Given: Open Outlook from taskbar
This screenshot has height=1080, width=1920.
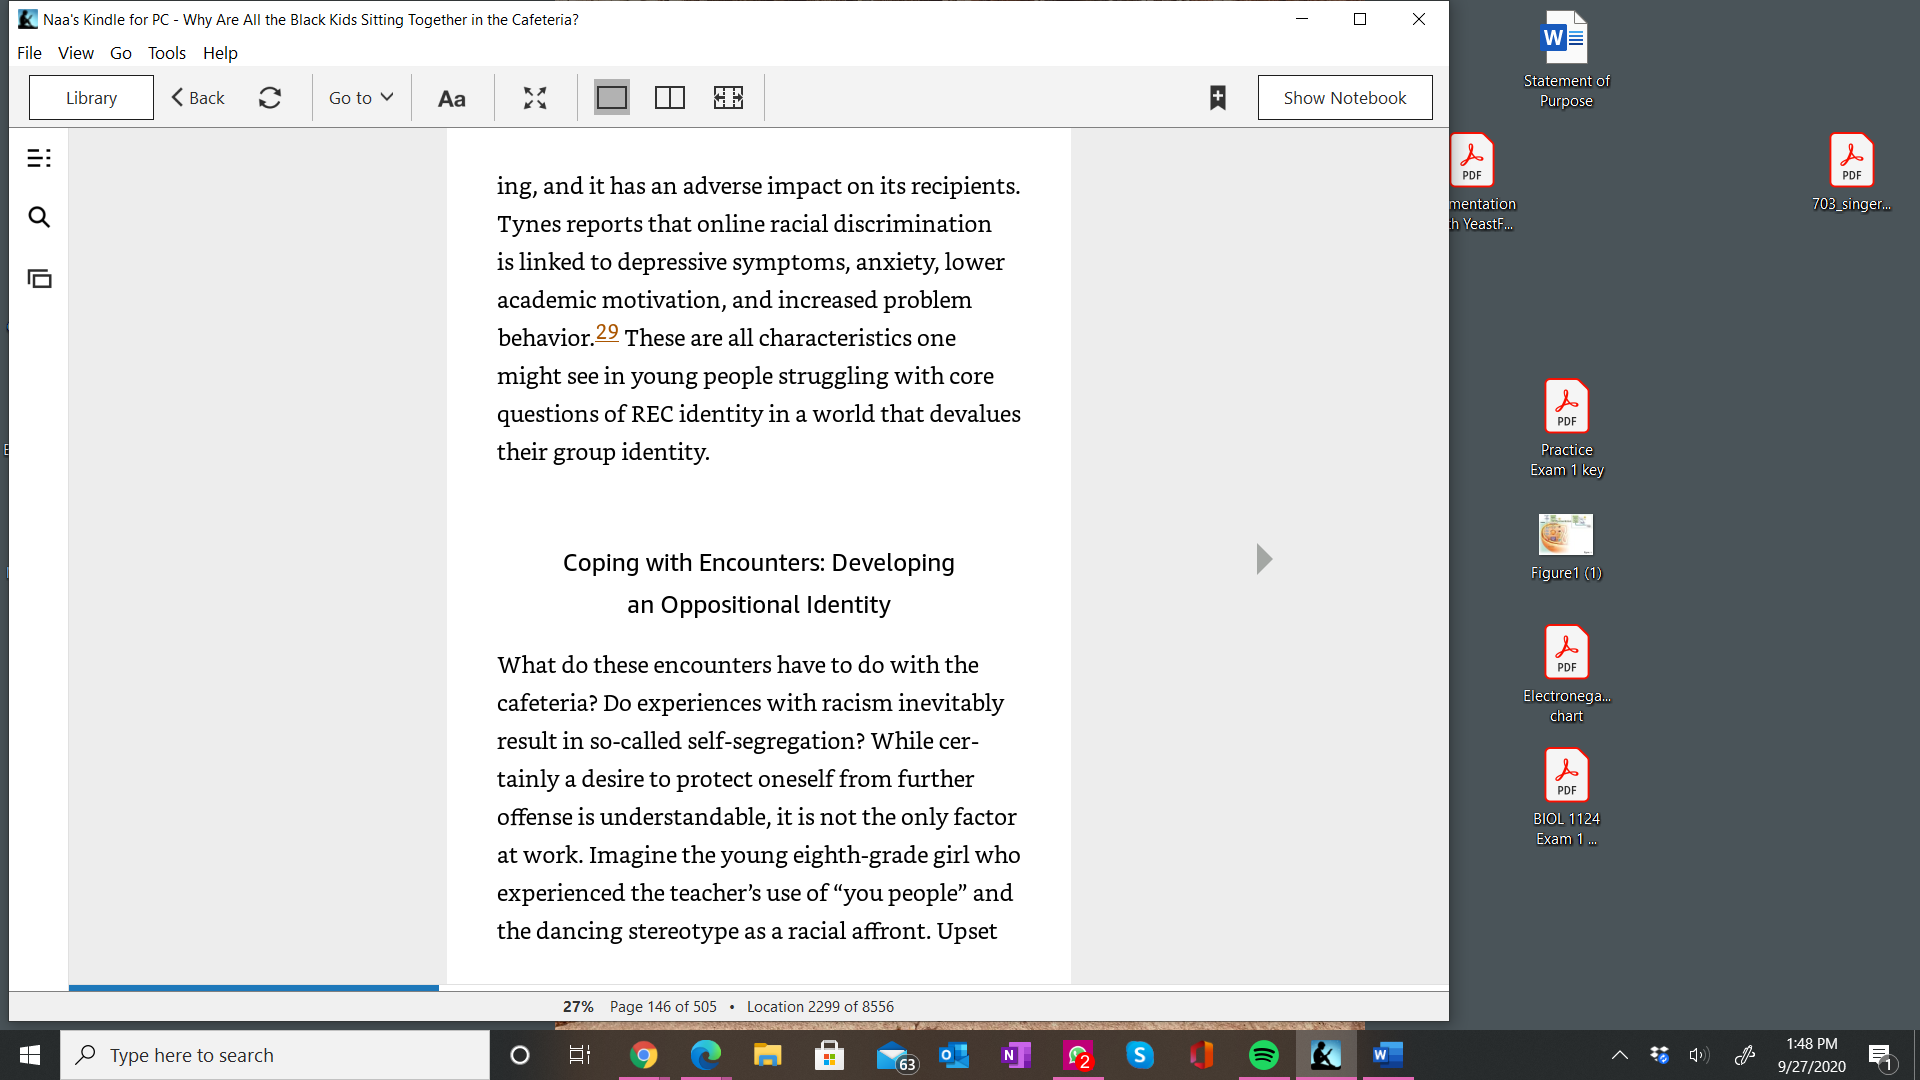Looking at the screenshot, I should [955, 1055].
